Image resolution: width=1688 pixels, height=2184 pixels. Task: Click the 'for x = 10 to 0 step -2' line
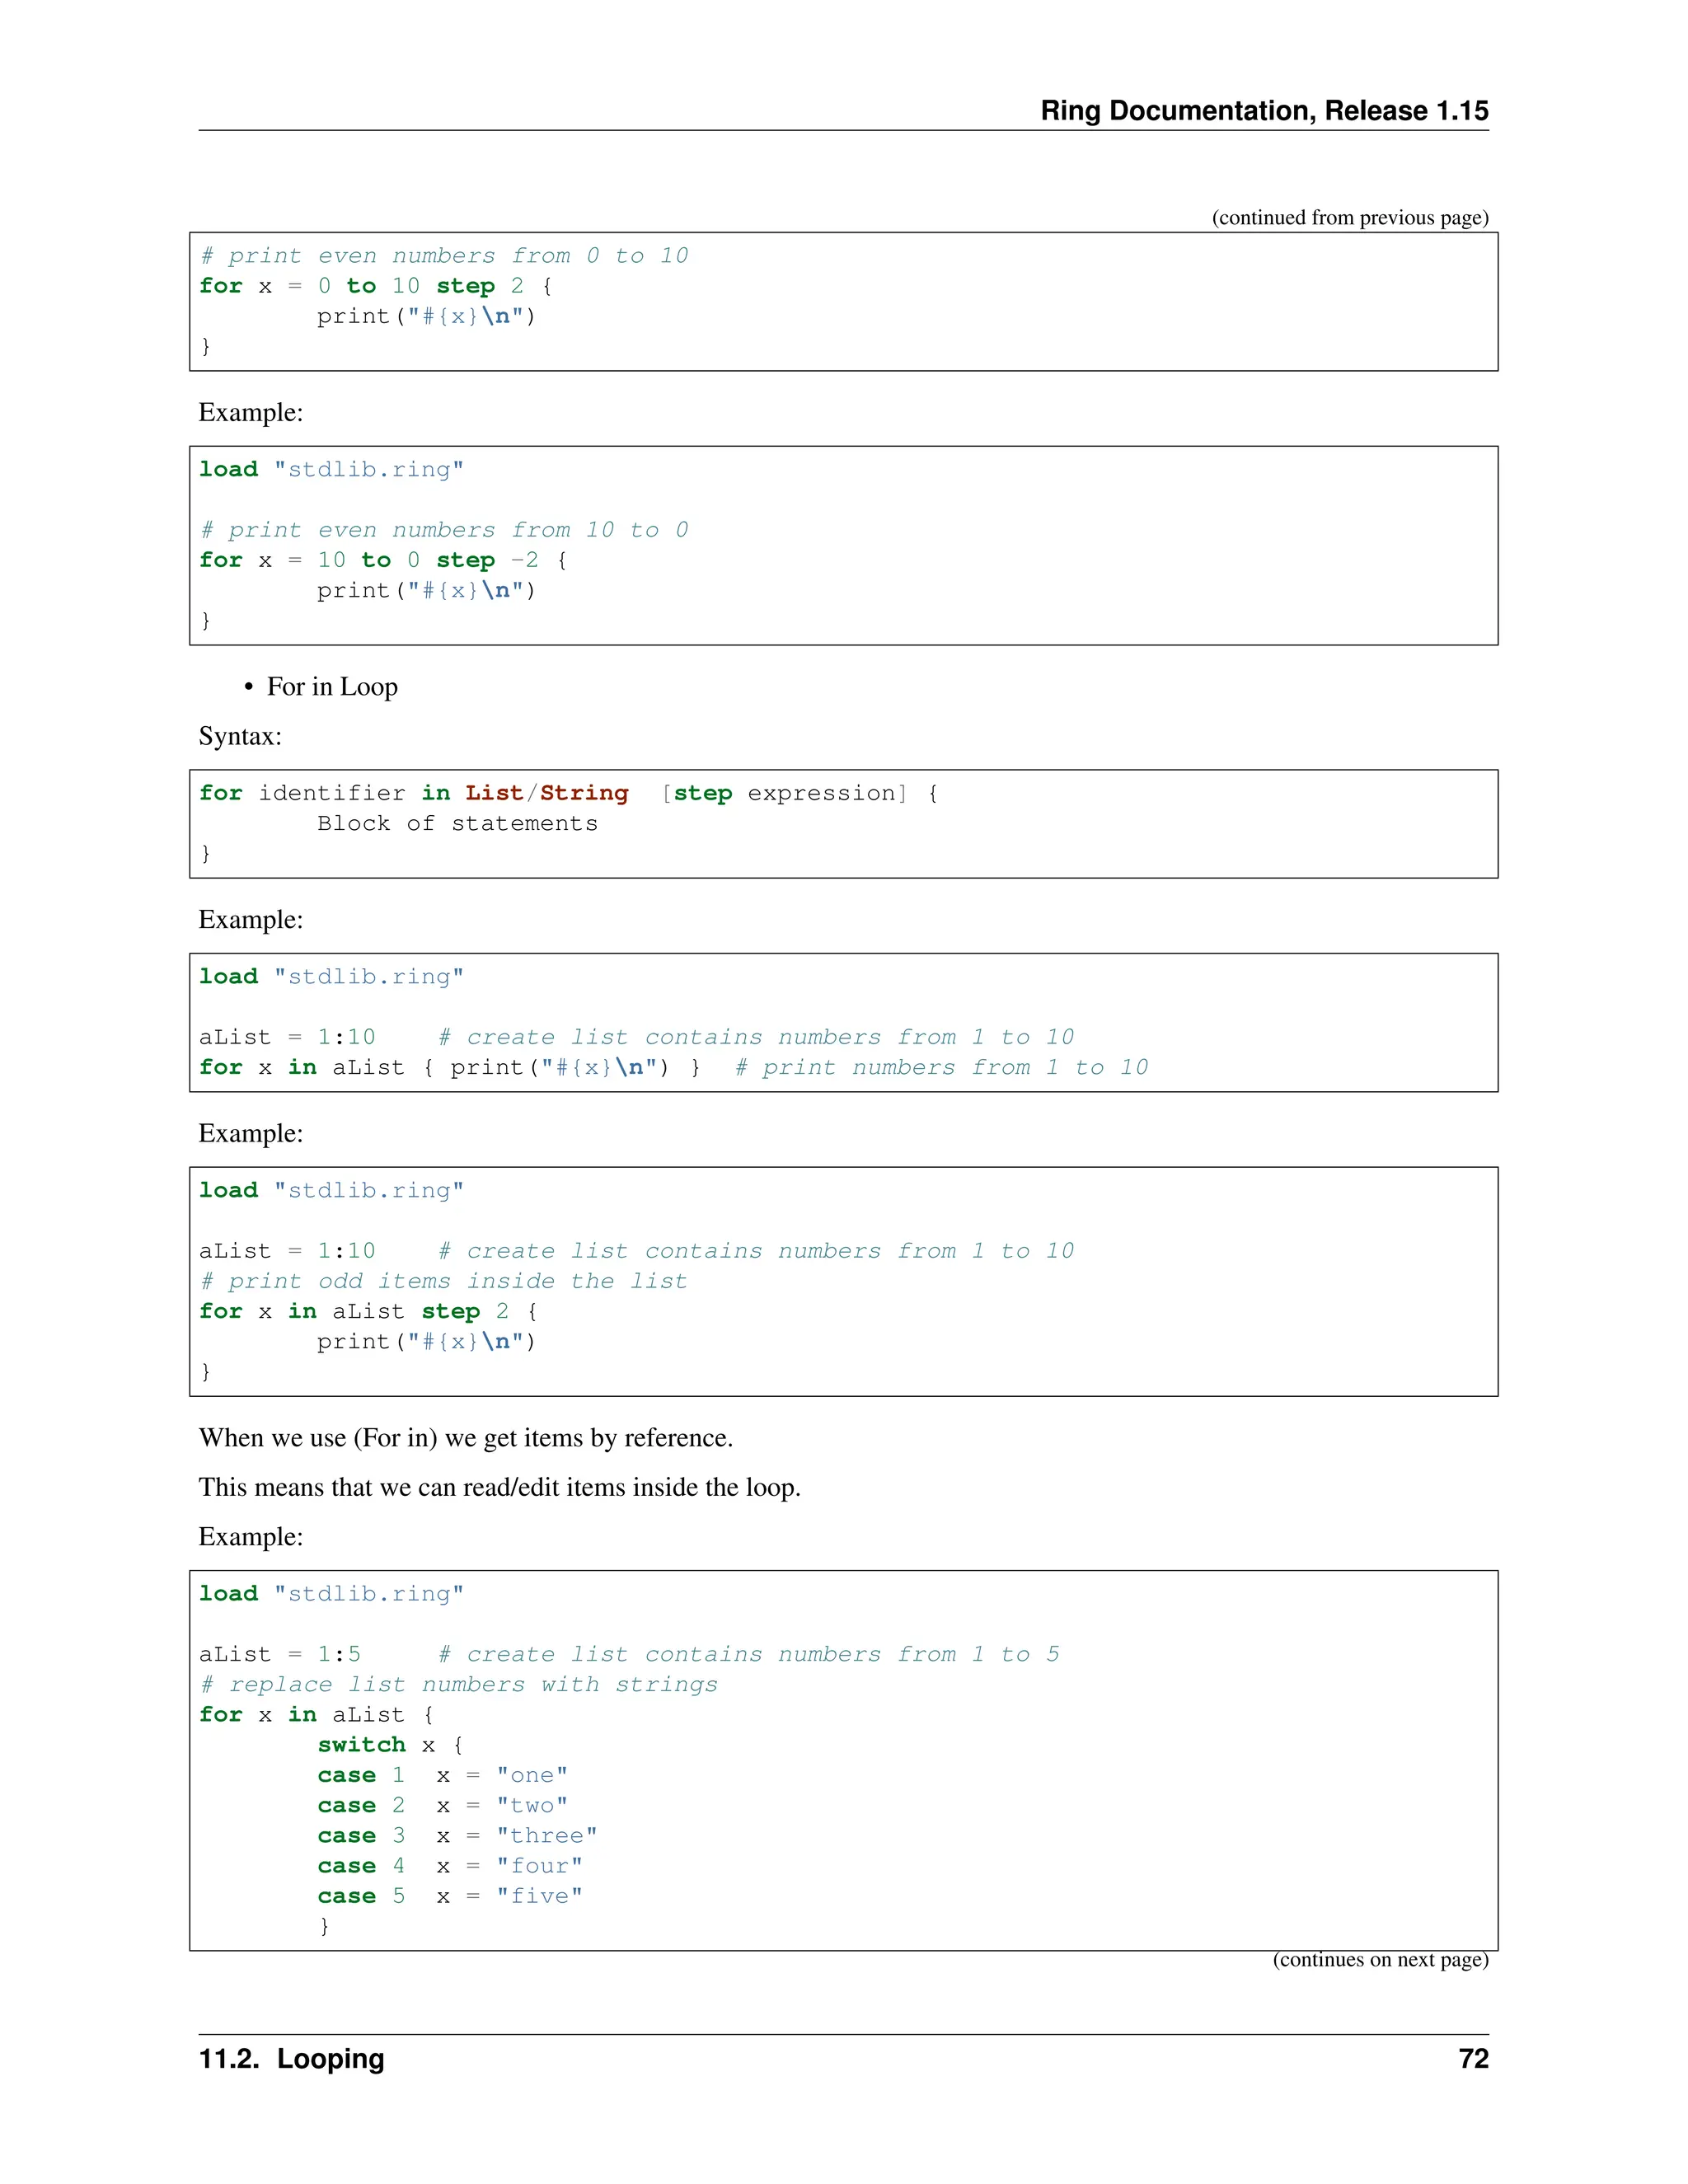[x=383, y=560]
